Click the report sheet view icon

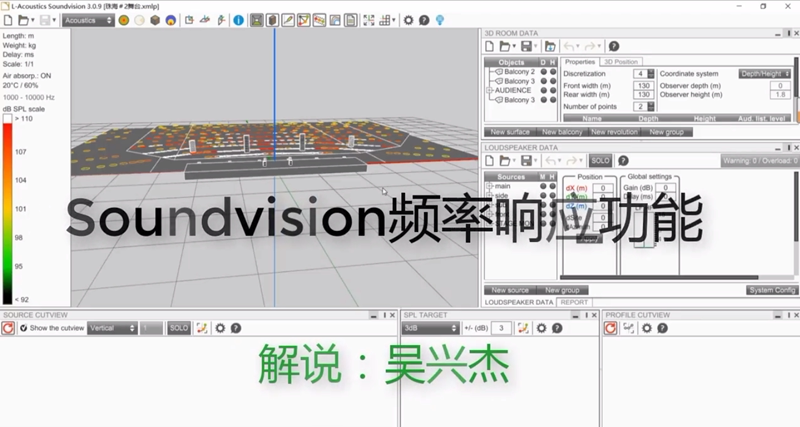tap(351, 20)
